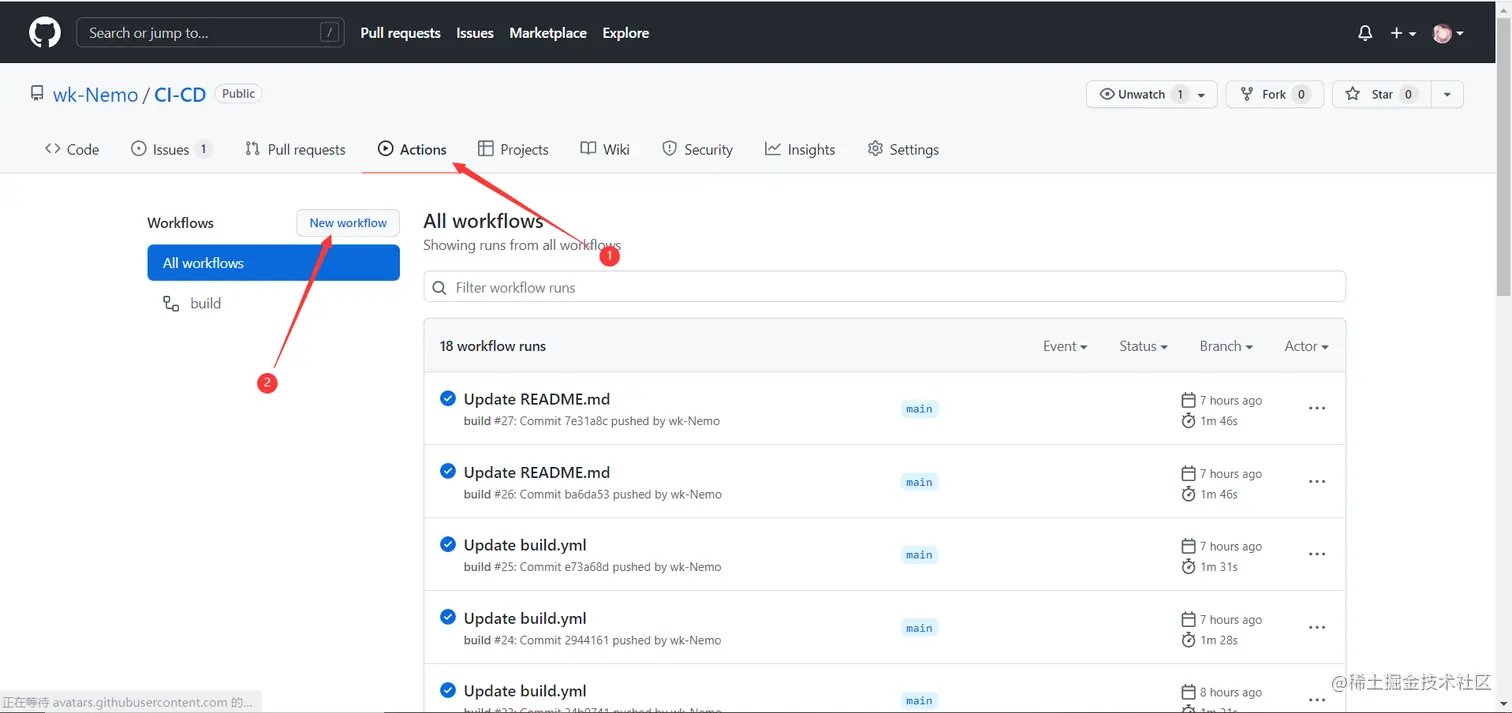Open the notifications bell
The image size is (1512, 713).
[x=1365, y=33]
